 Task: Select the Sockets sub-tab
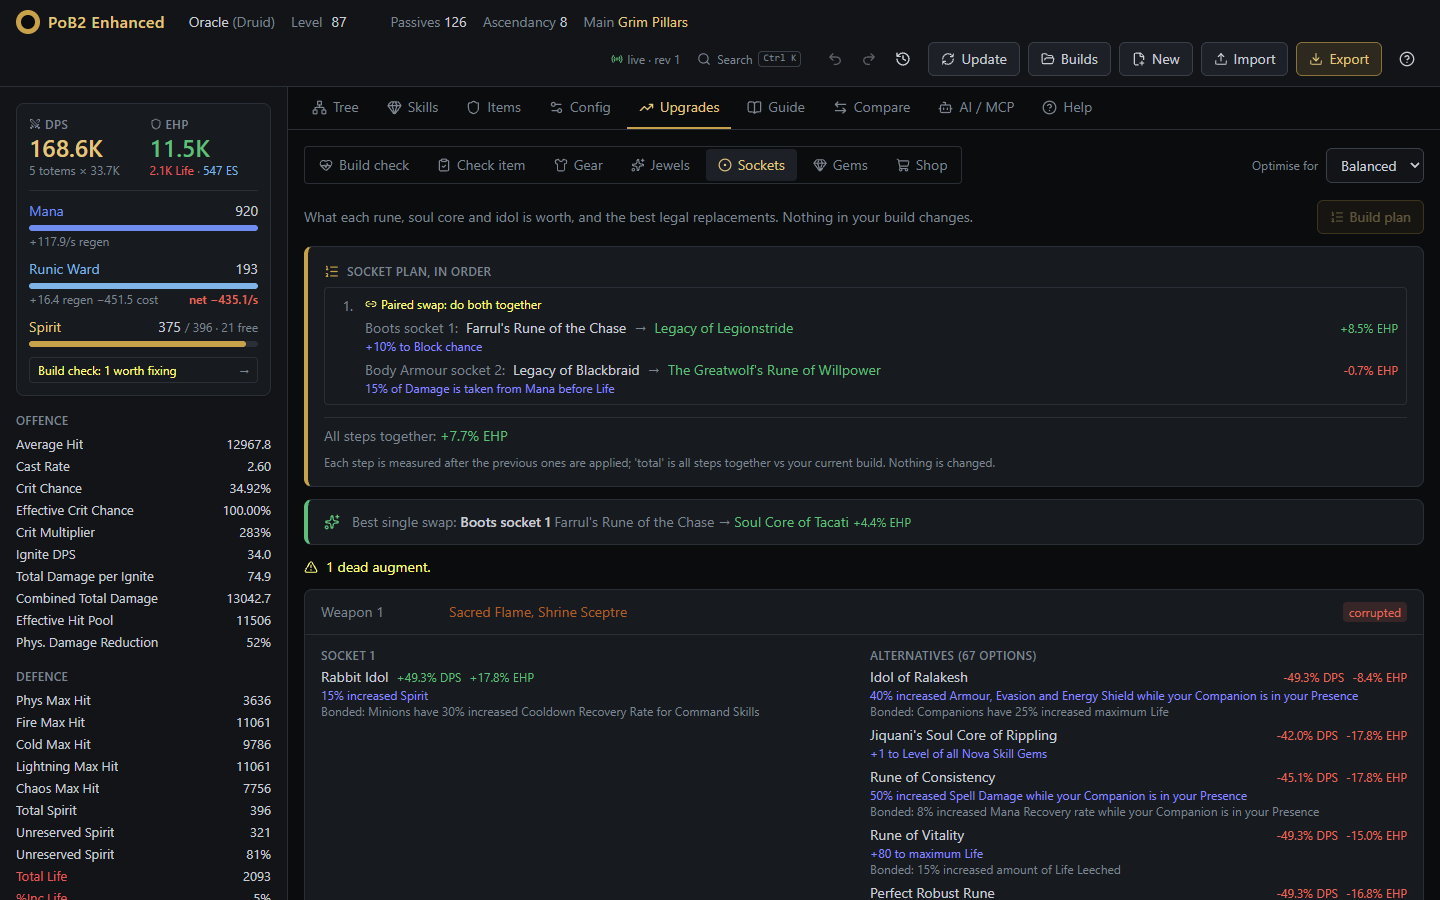click(751, 165)
